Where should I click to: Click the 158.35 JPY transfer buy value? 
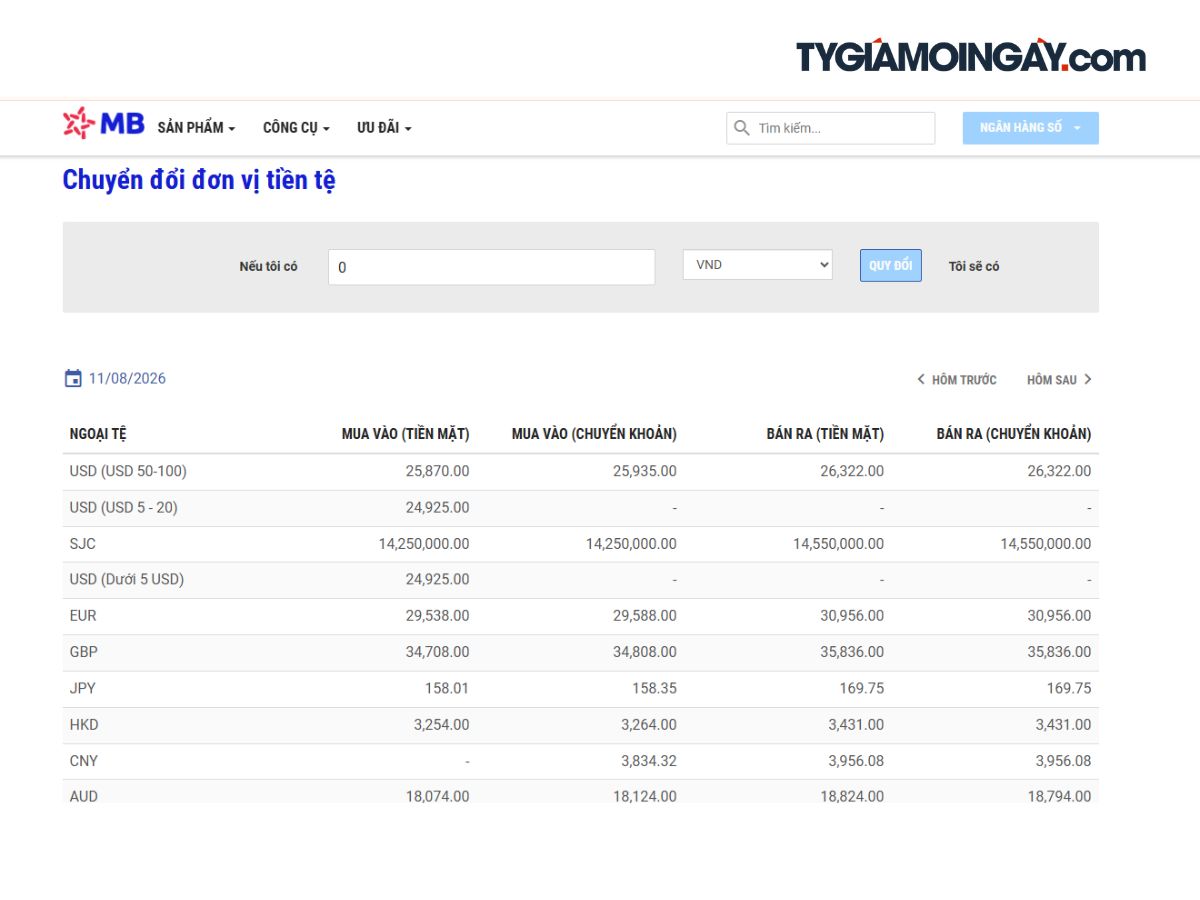(655, 688)
